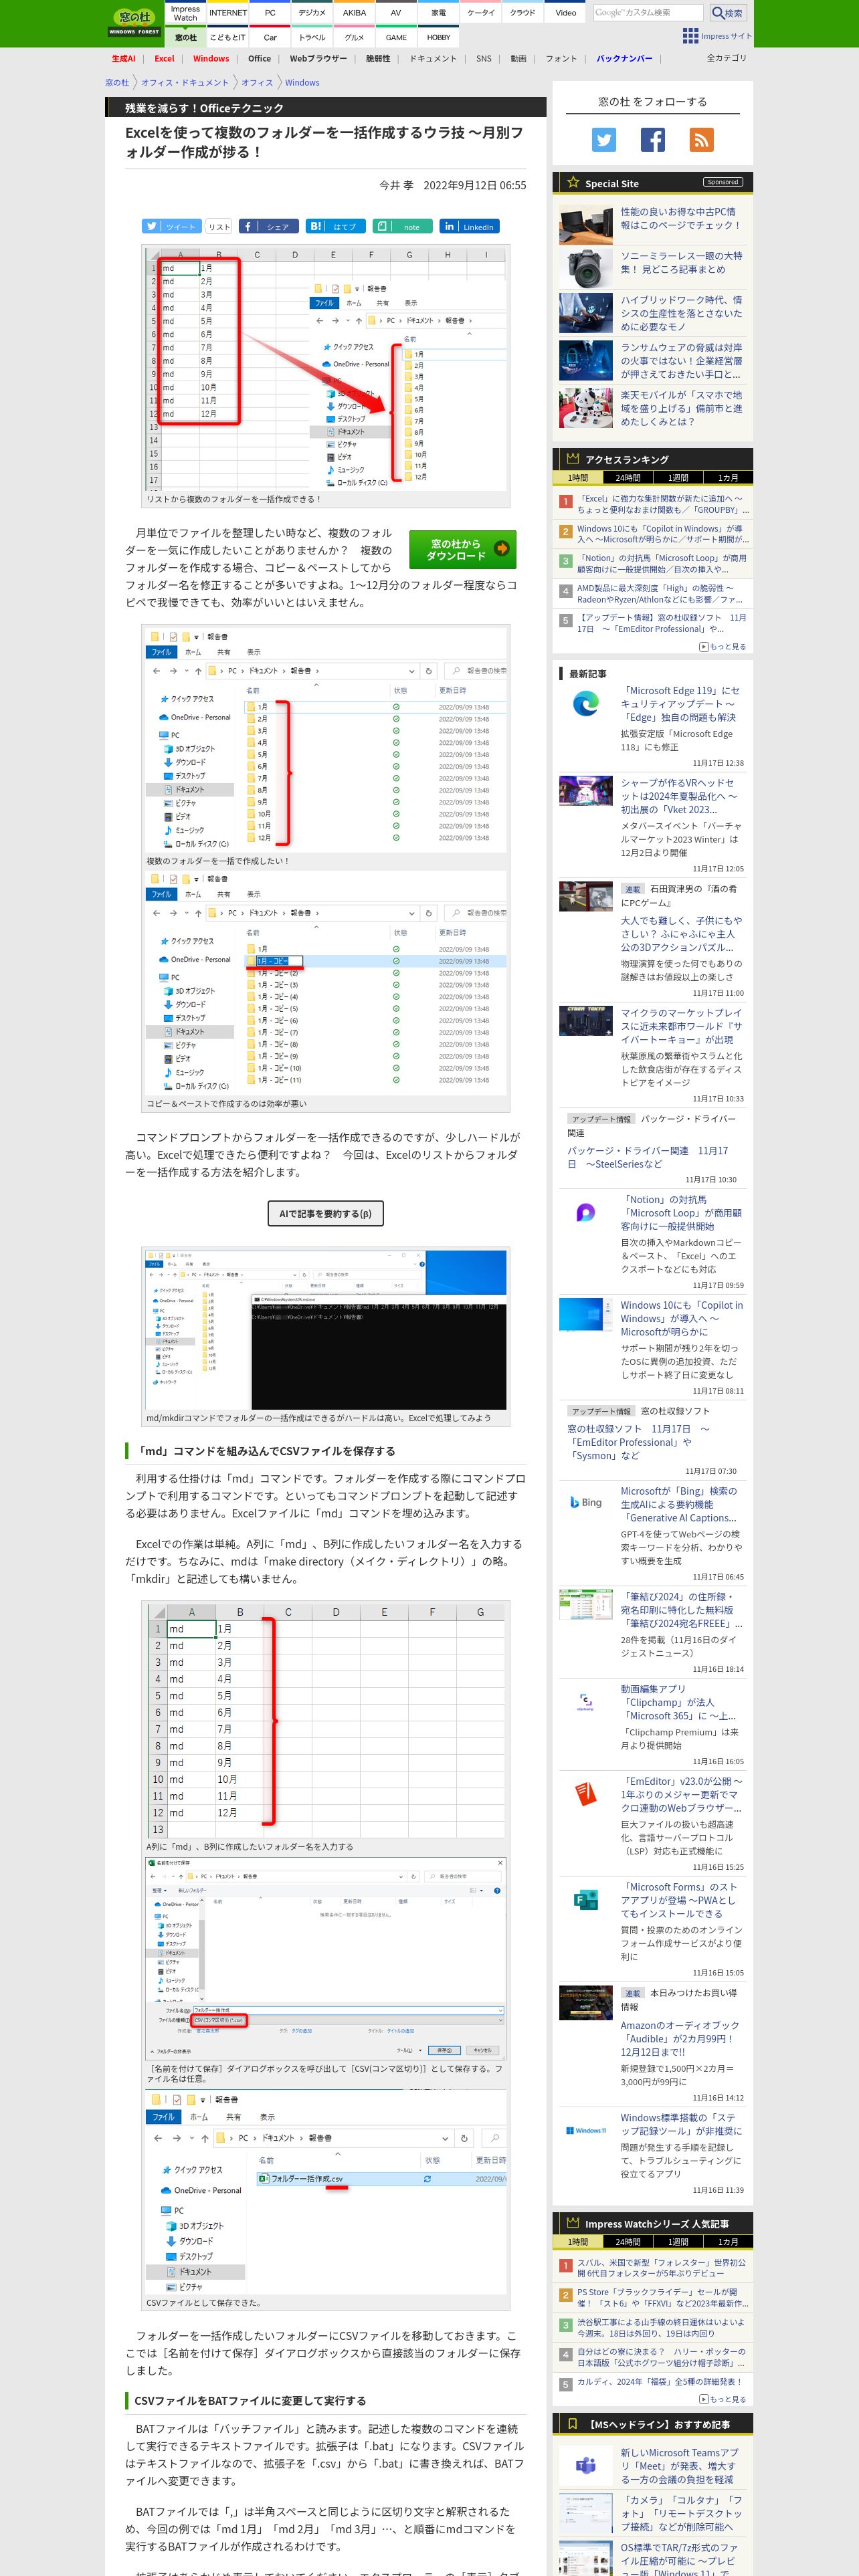This screenshot has height=2576, width=859.
Task: Open the バックナンバー link
Action: 624,59
